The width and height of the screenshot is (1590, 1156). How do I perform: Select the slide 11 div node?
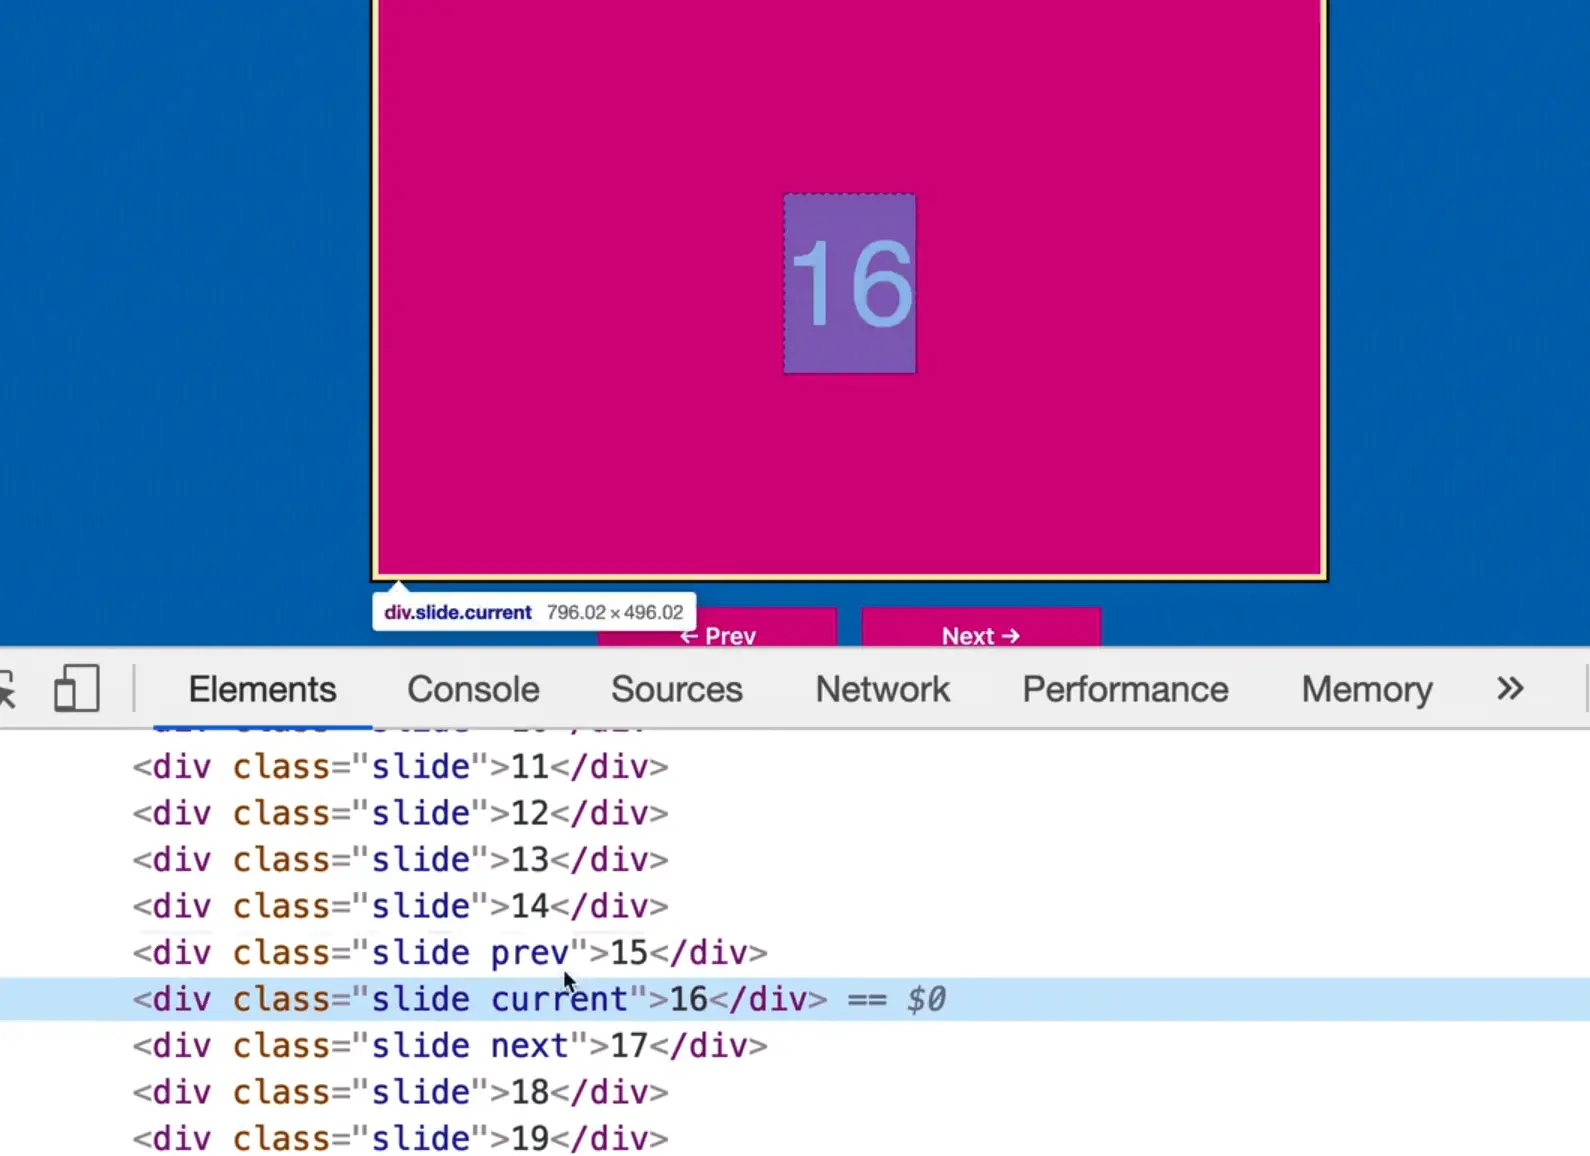coord(400,767)
